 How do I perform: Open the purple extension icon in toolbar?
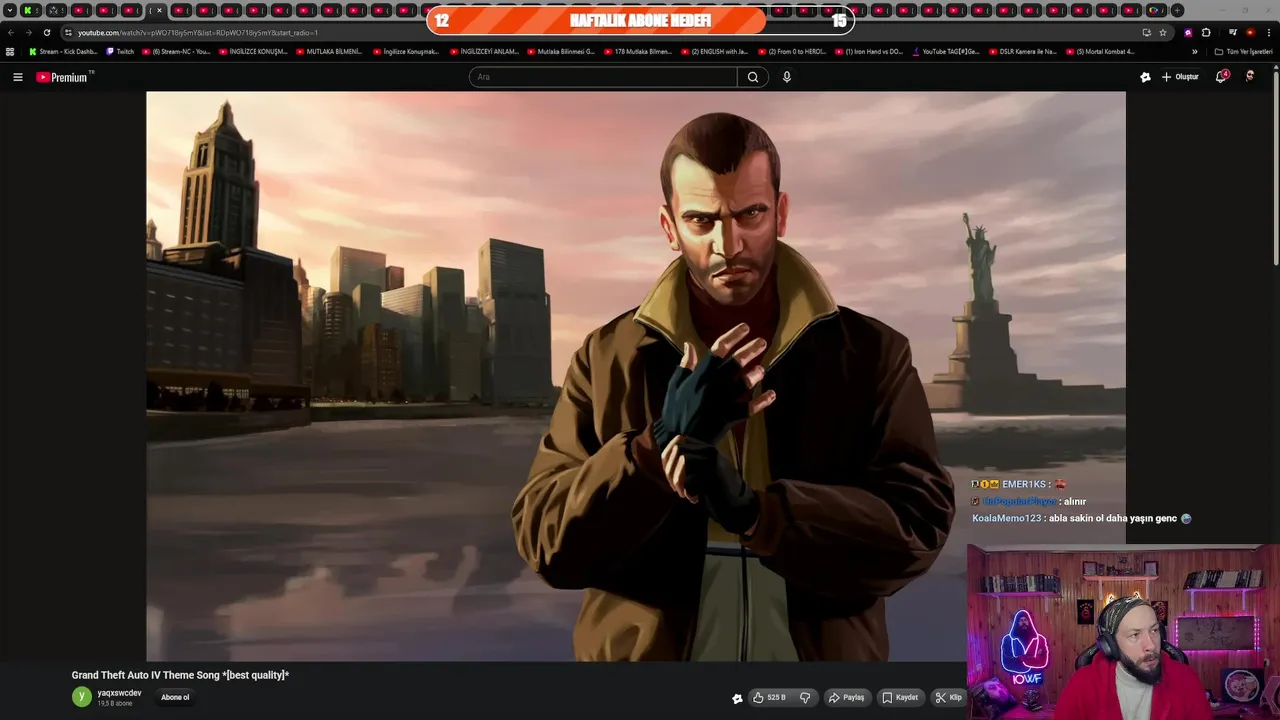tap(1188, 32)
